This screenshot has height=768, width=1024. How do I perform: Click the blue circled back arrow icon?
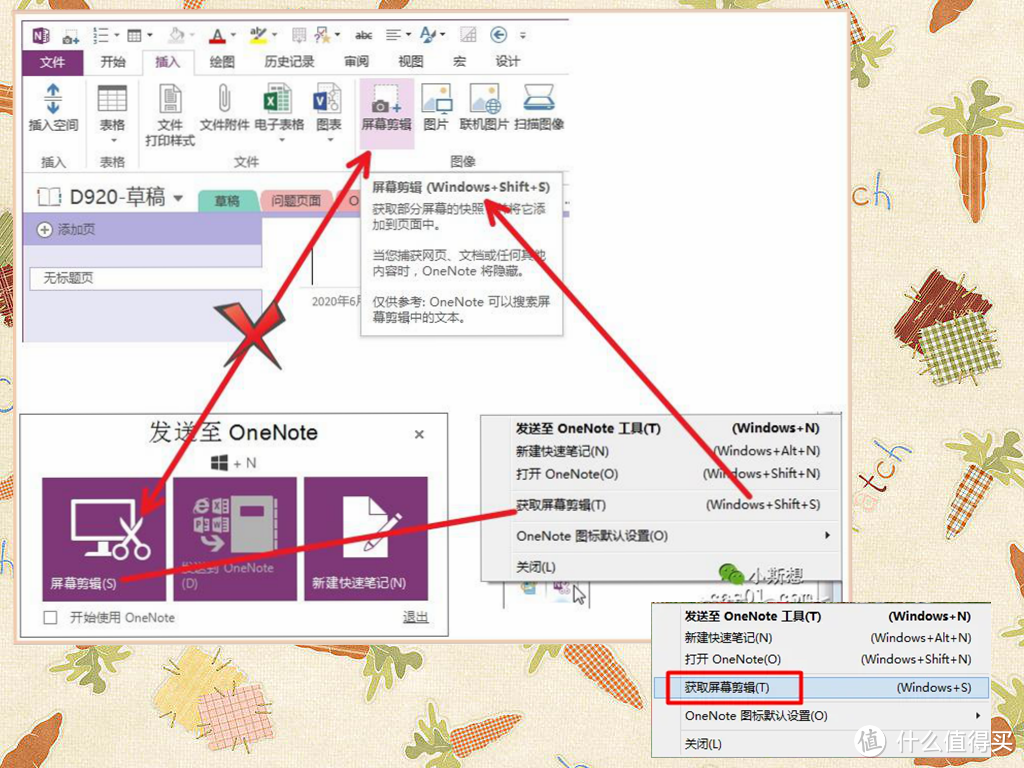click(499, 35)
